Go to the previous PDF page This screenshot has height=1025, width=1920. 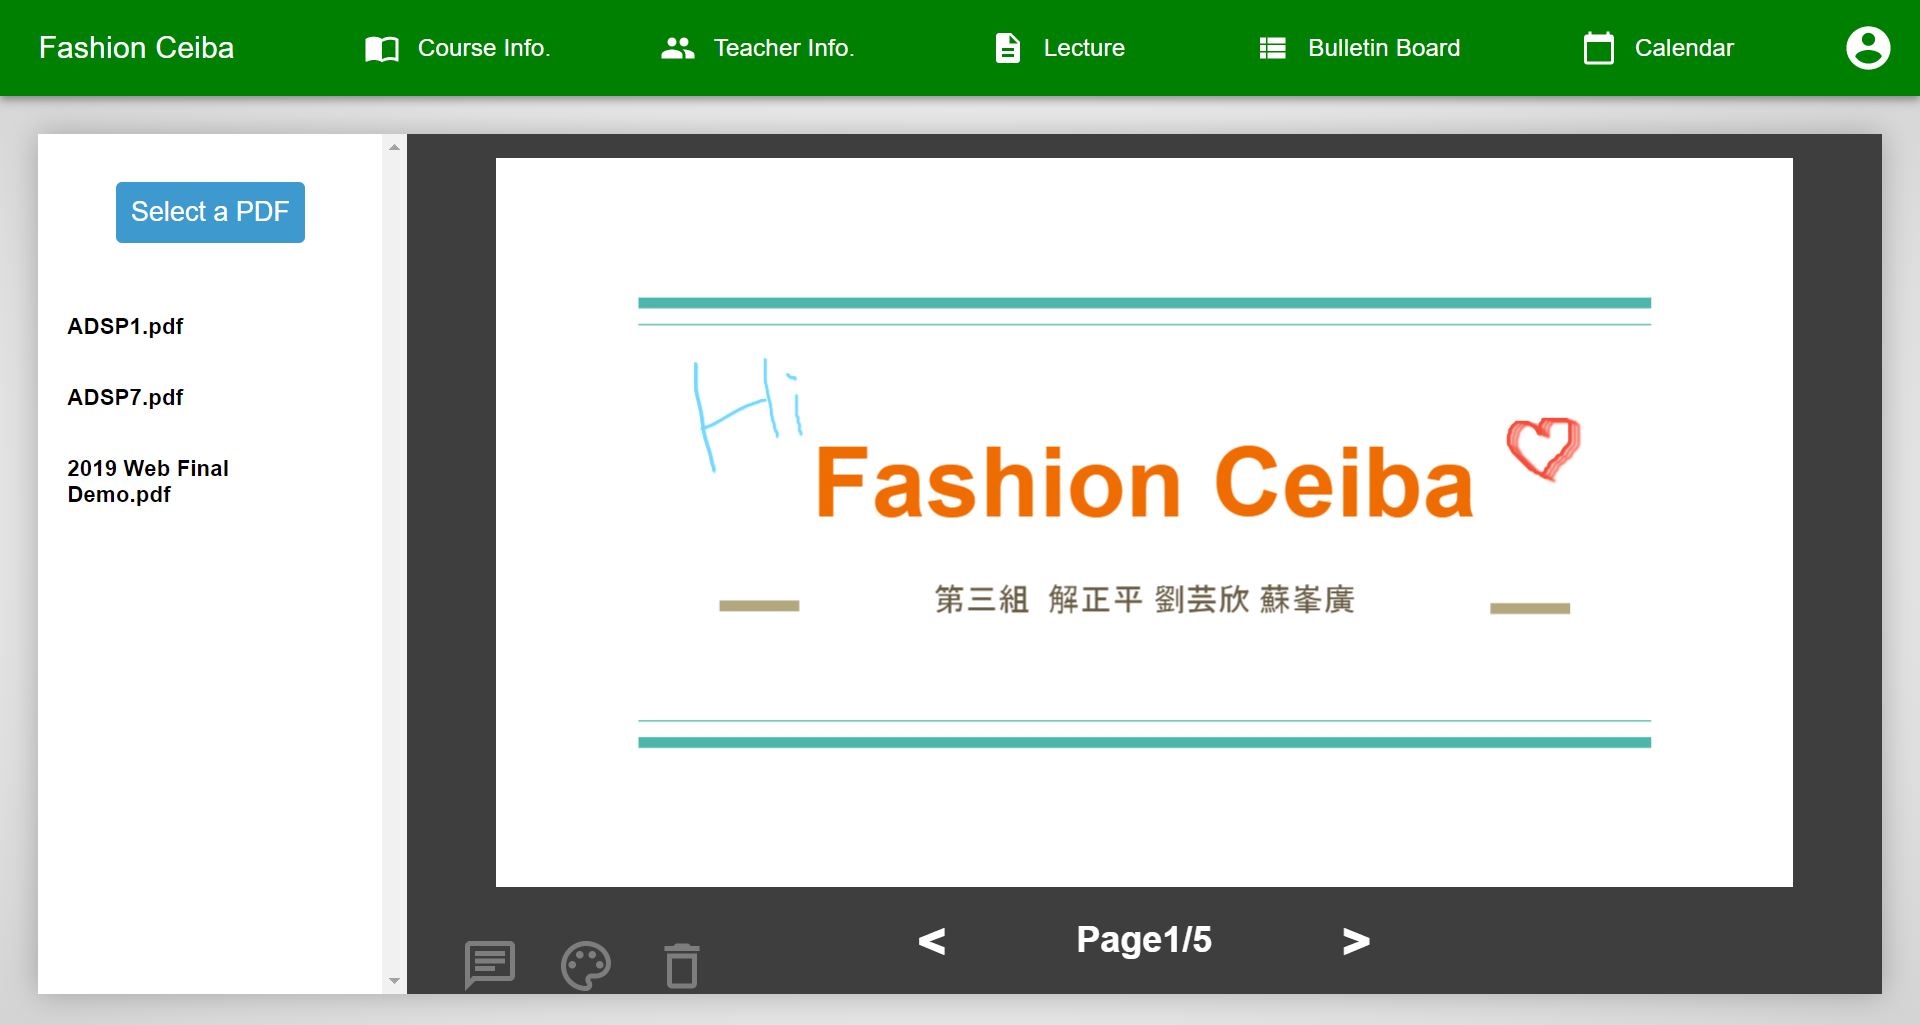coord(932,940)
